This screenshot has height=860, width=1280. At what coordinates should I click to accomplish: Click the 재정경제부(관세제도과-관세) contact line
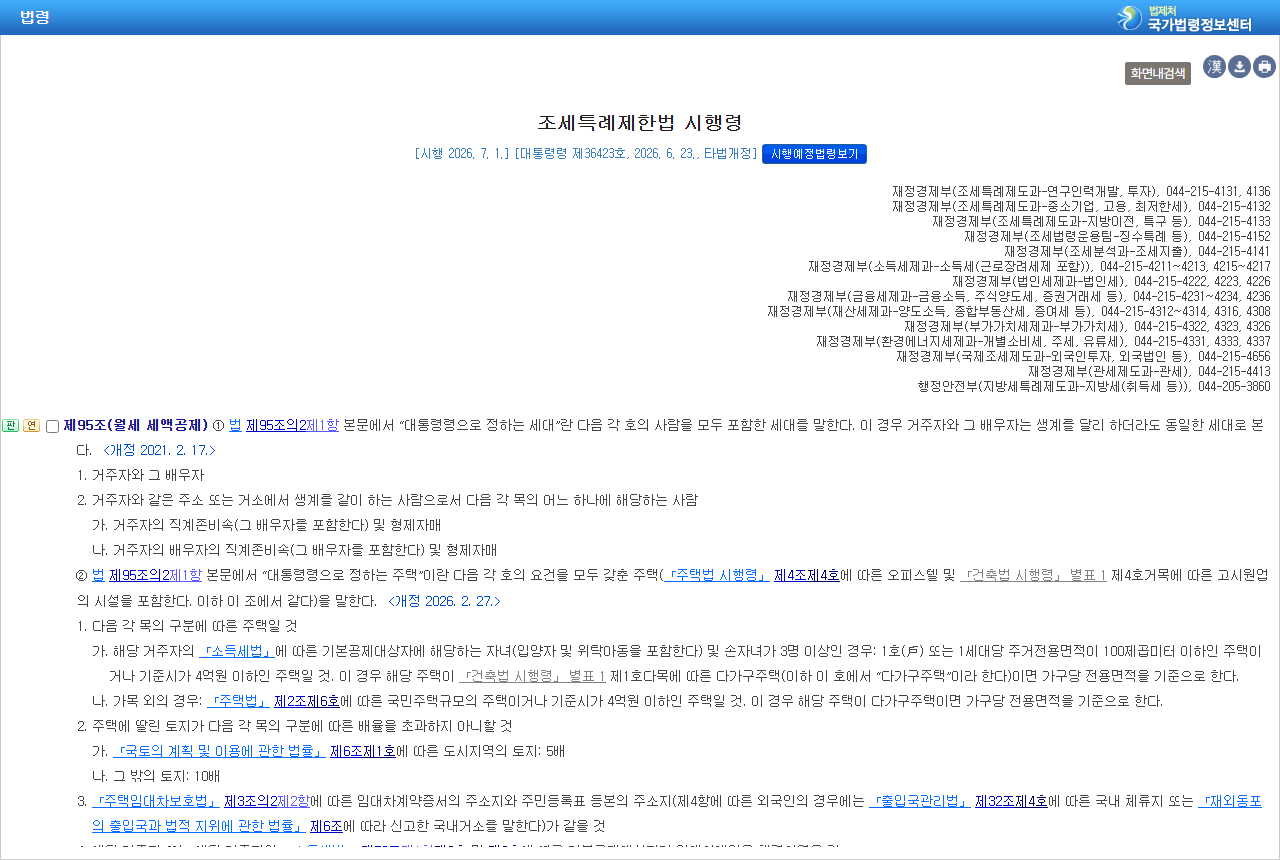click(1149, 371)
